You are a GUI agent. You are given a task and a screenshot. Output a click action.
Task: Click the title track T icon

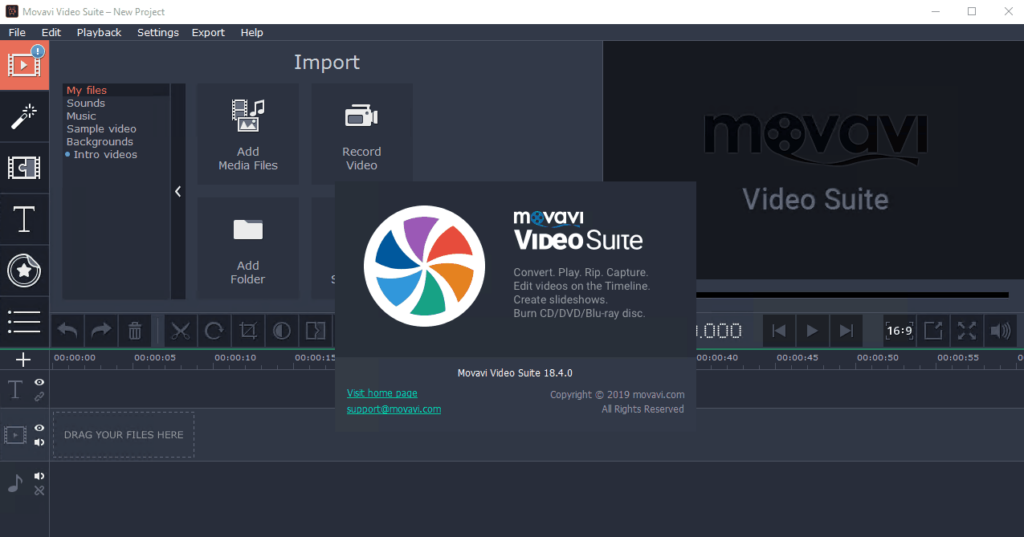point(14,389)
